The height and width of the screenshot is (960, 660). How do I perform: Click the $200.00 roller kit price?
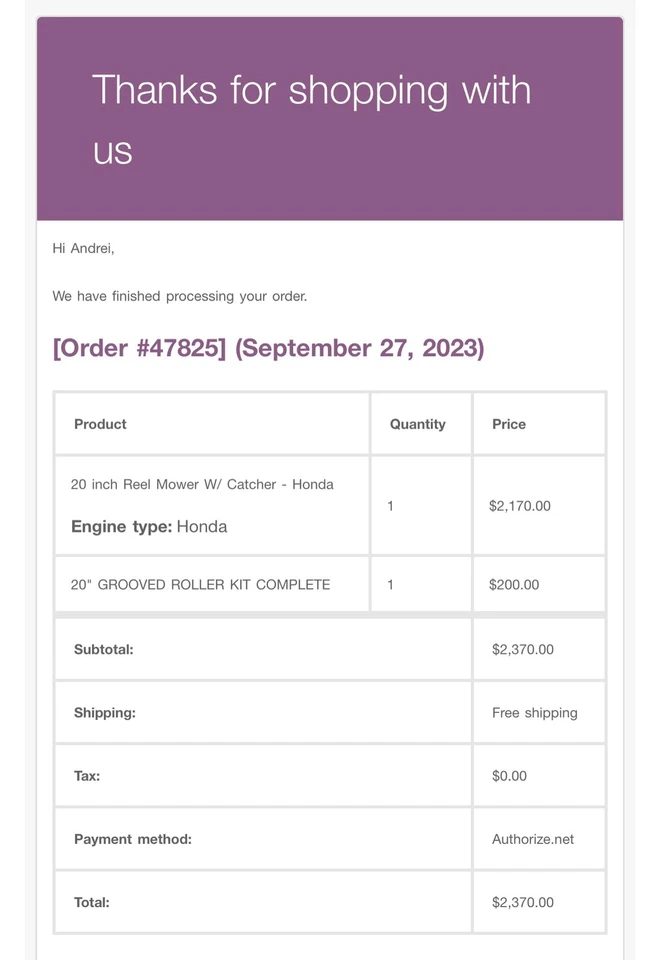(514, 584)
